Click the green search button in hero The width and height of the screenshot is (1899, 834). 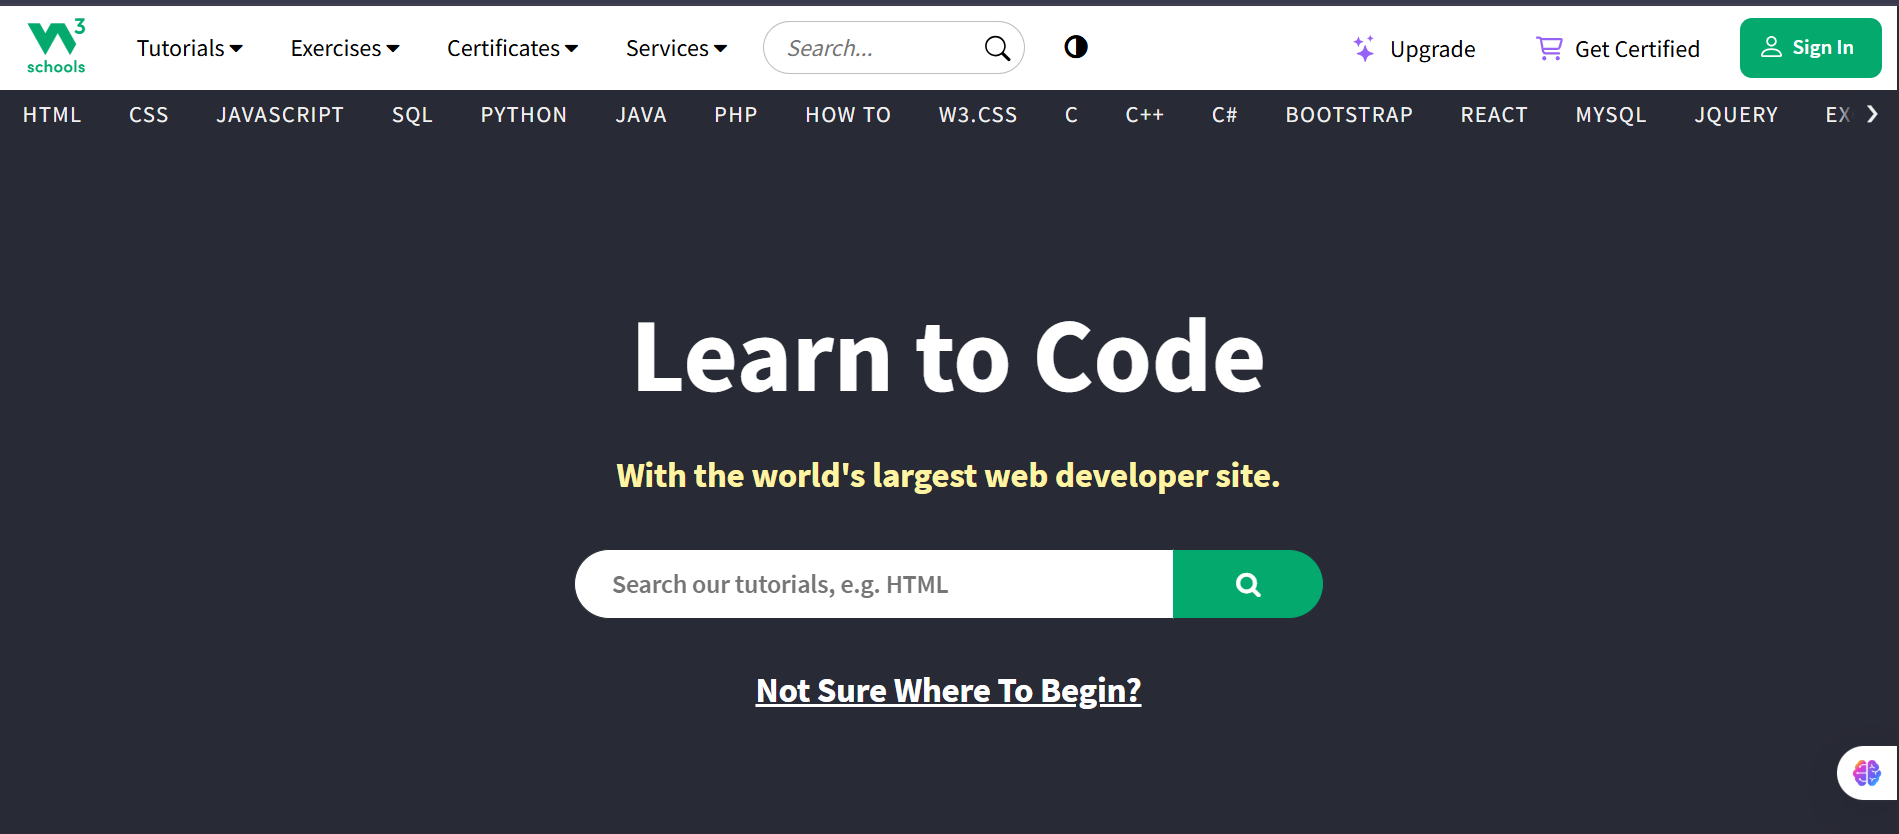pos(1247,584)
